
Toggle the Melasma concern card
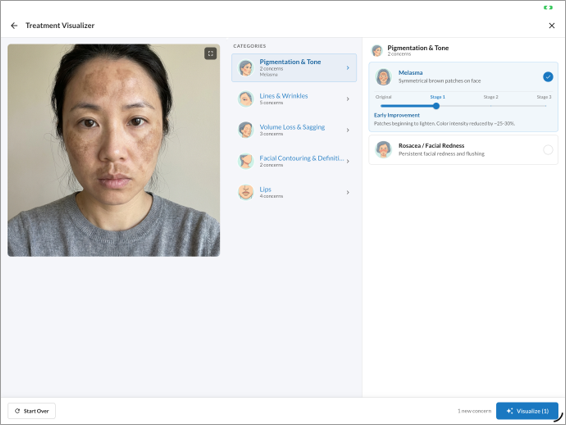(463, 77)
